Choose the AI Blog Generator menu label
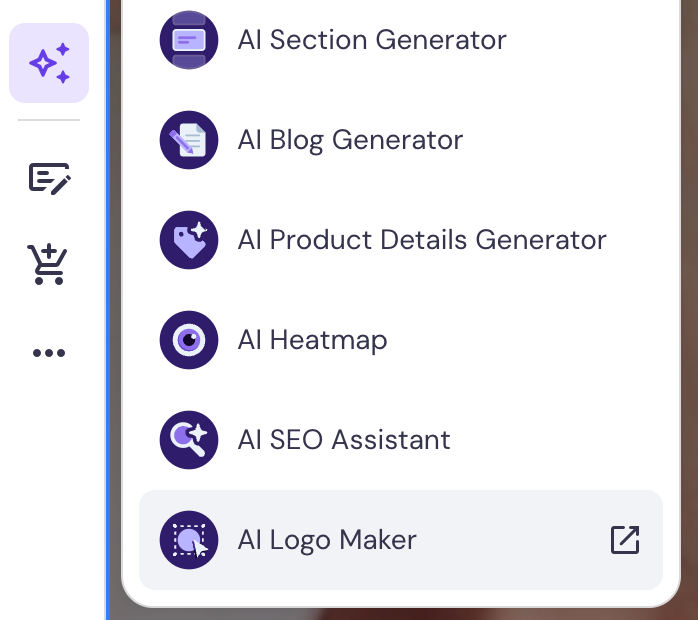This screenshot has width=698, height=620. 350,140
